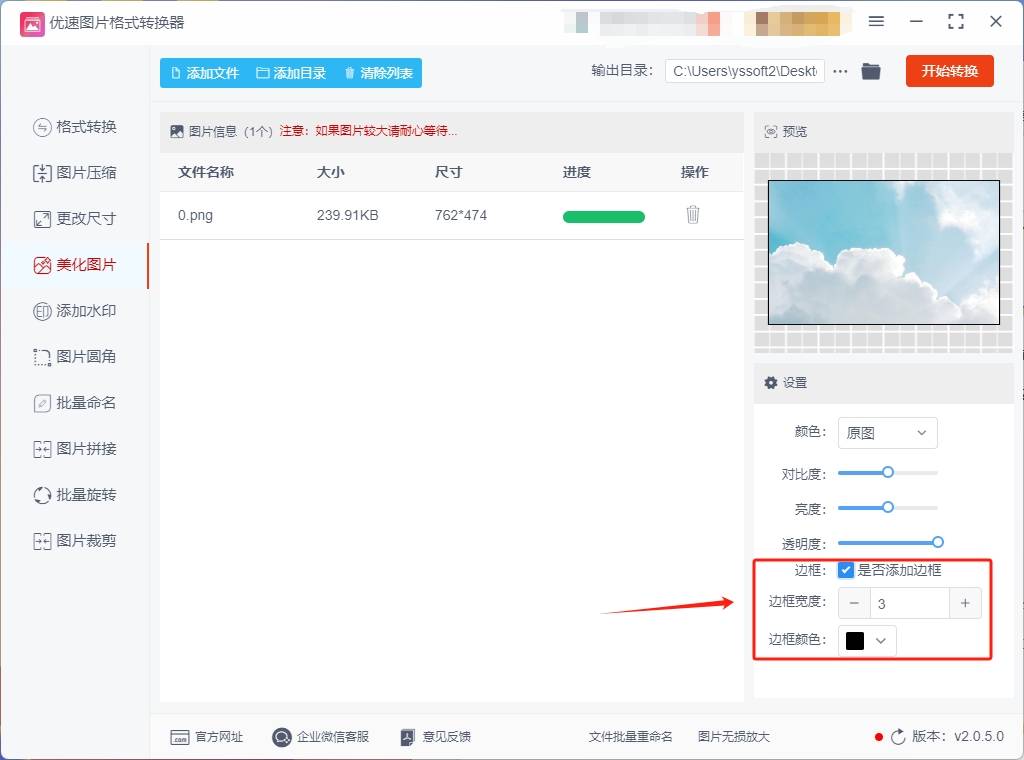Expand the output directory path options

click(840, 71)
